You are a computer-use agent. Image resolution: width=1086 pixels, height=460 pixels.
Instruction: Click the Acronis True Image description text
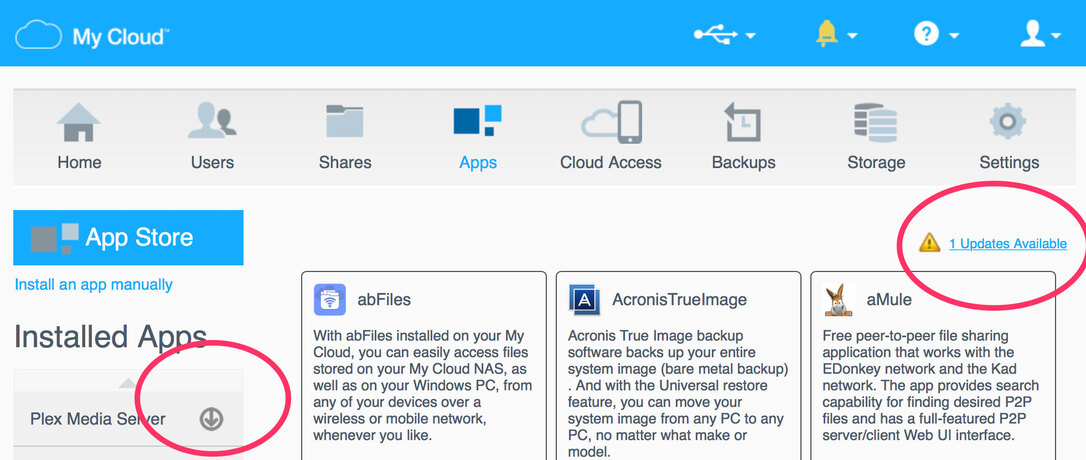[x=678, y=393]
